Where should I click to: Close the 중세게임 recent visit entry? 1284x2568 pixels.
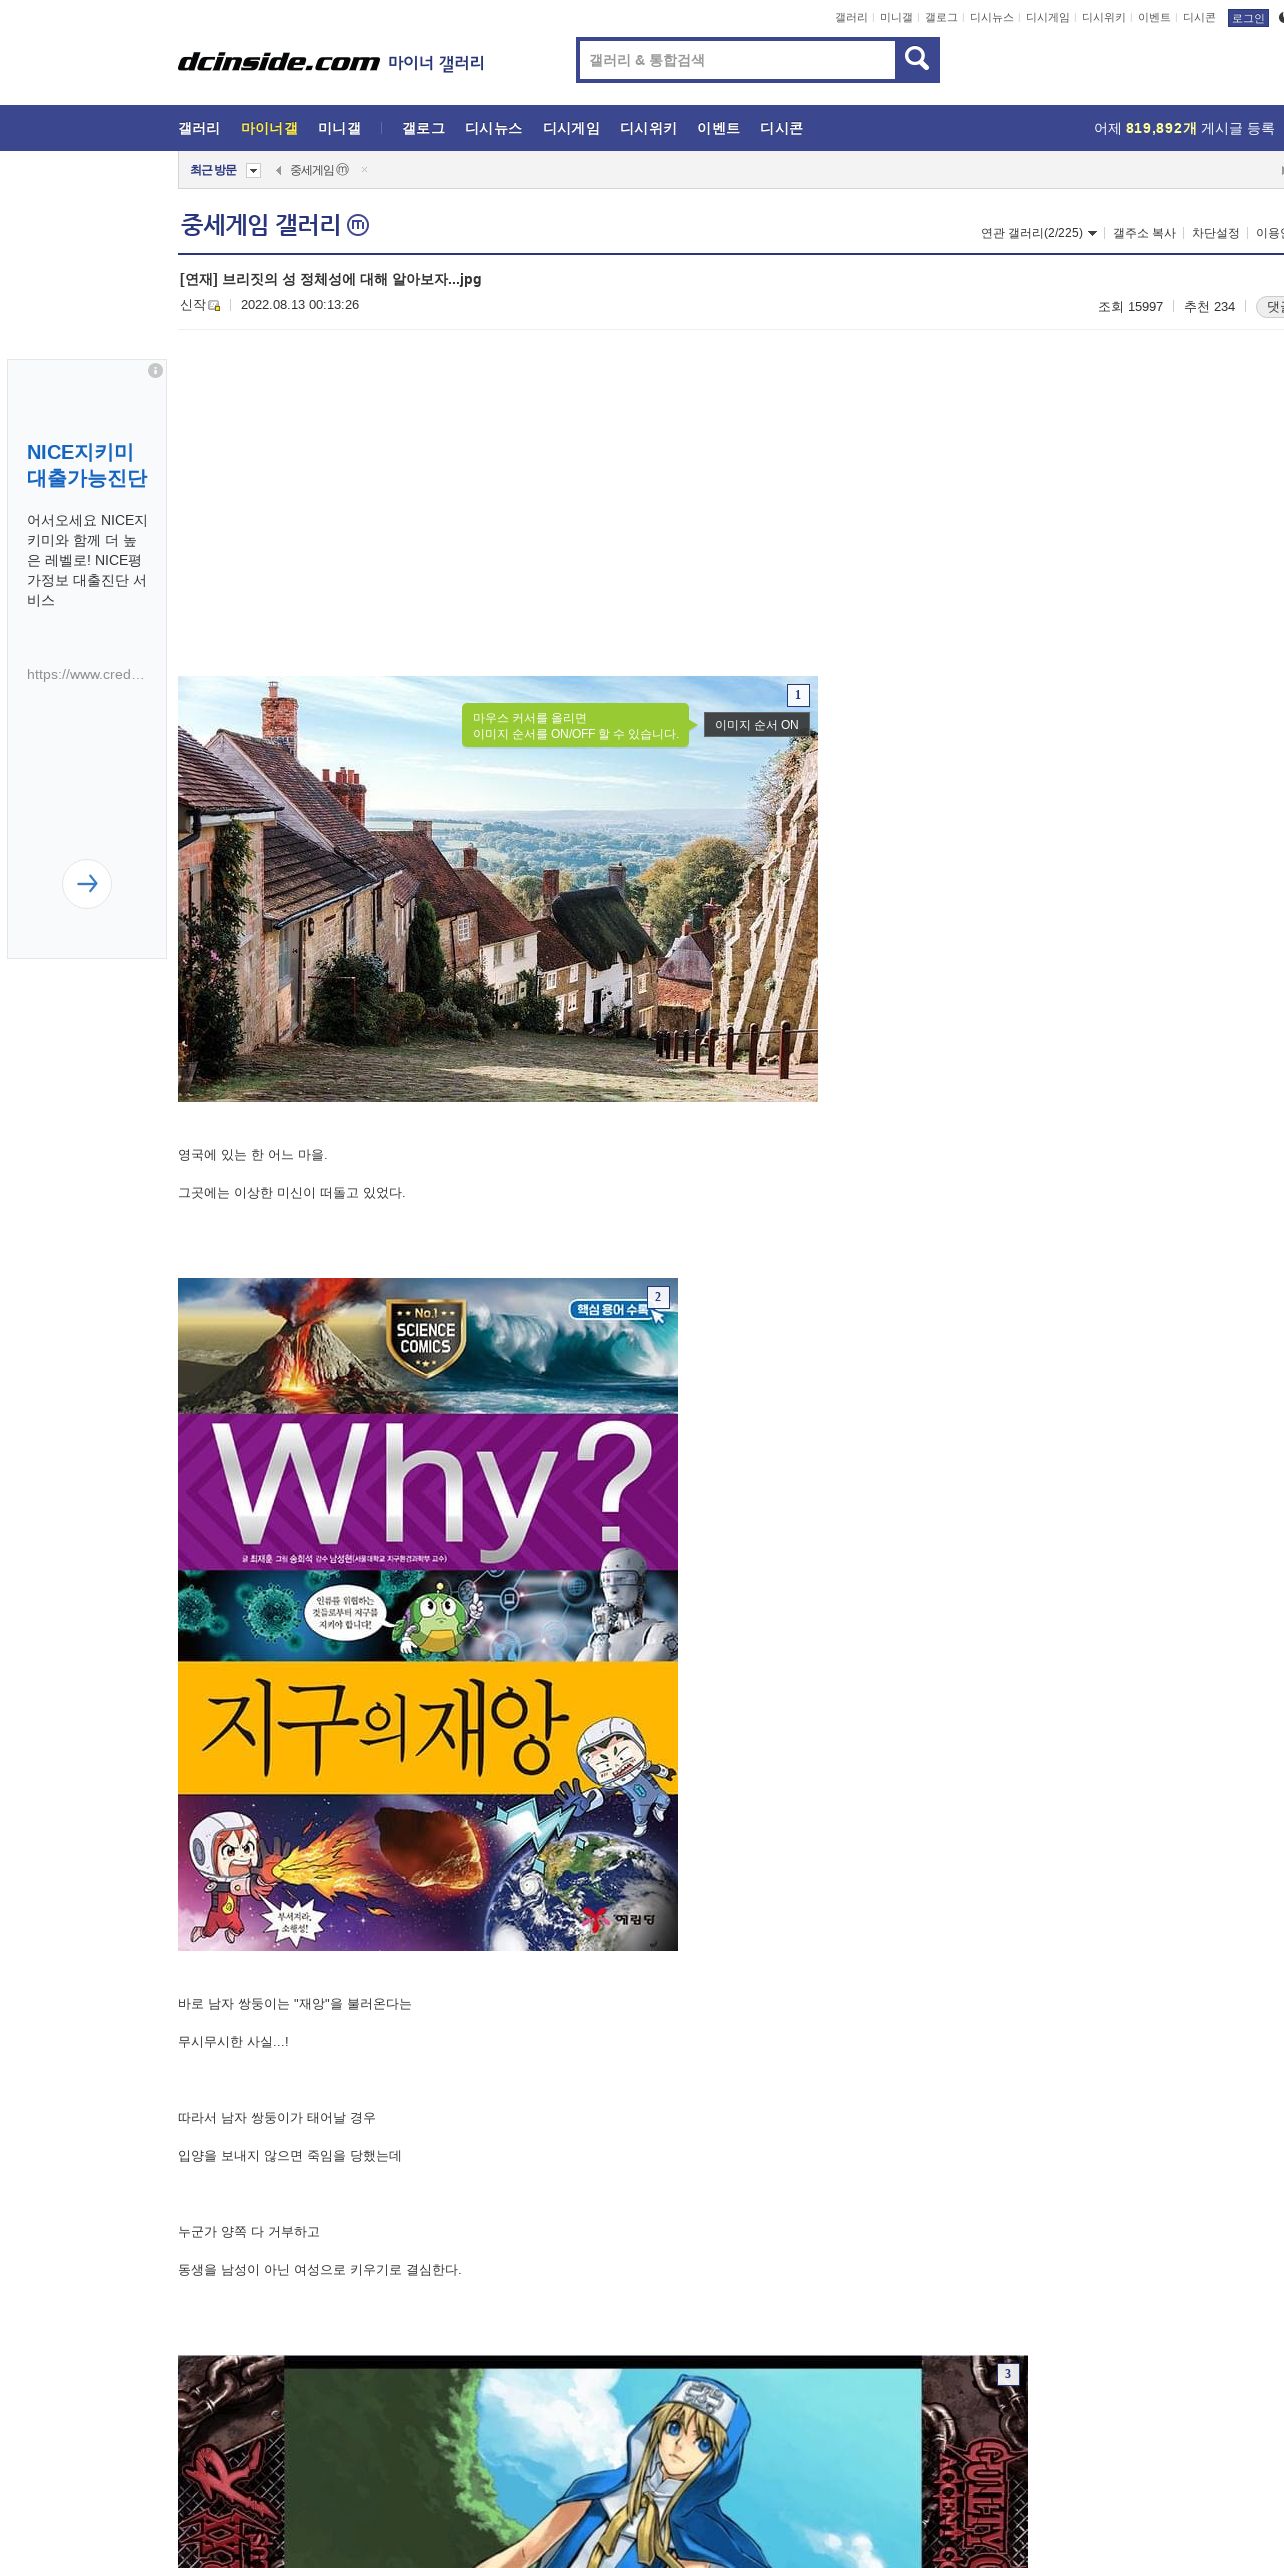tap(365, 170)
